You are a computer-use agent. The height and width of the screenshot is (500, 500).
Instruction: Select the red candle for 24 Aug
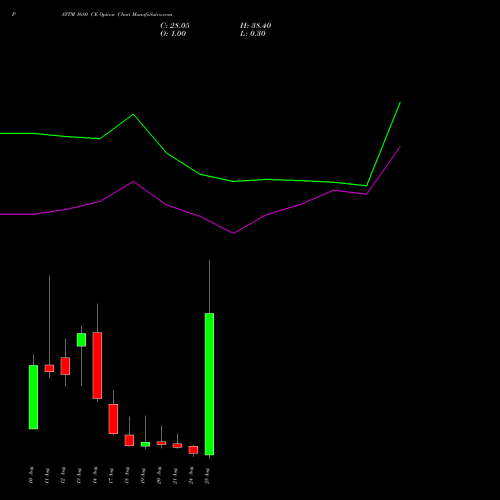pyautogui.click(x=193, y=450)
